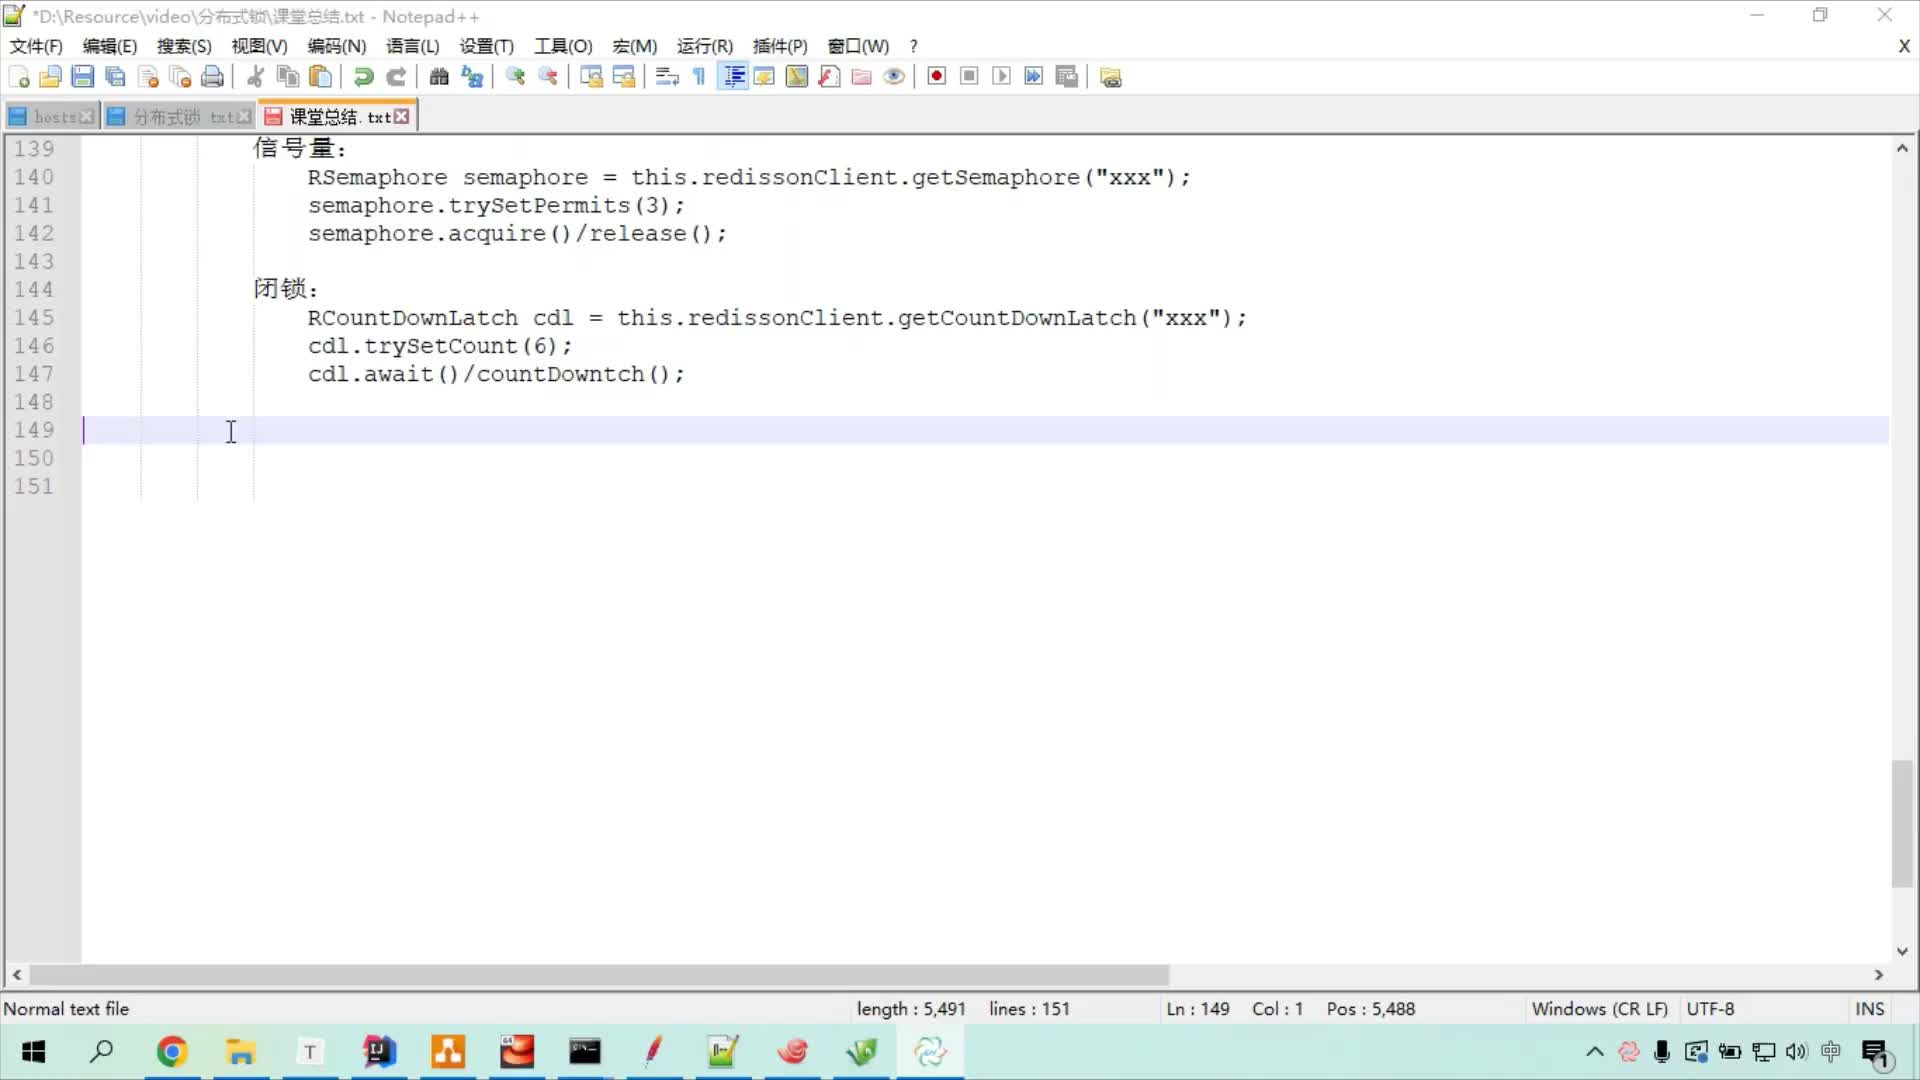Save file using the Save icon
The width and height of the screenshot is (1920, 1080).
point(80,76)
